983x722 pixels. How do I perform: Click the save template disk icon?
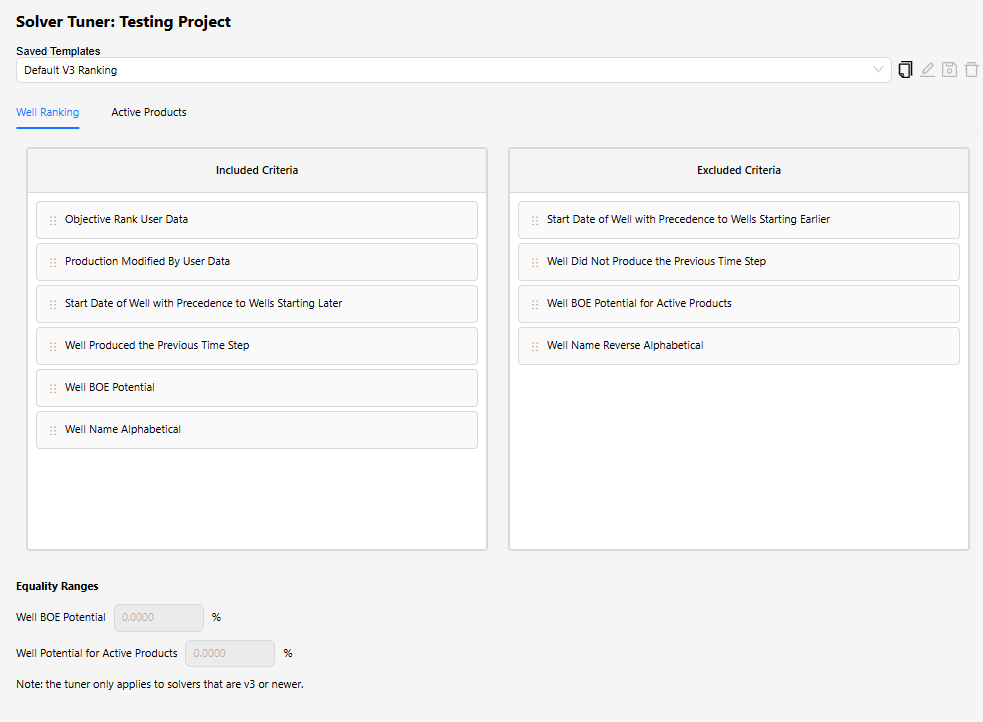(949, 70)
